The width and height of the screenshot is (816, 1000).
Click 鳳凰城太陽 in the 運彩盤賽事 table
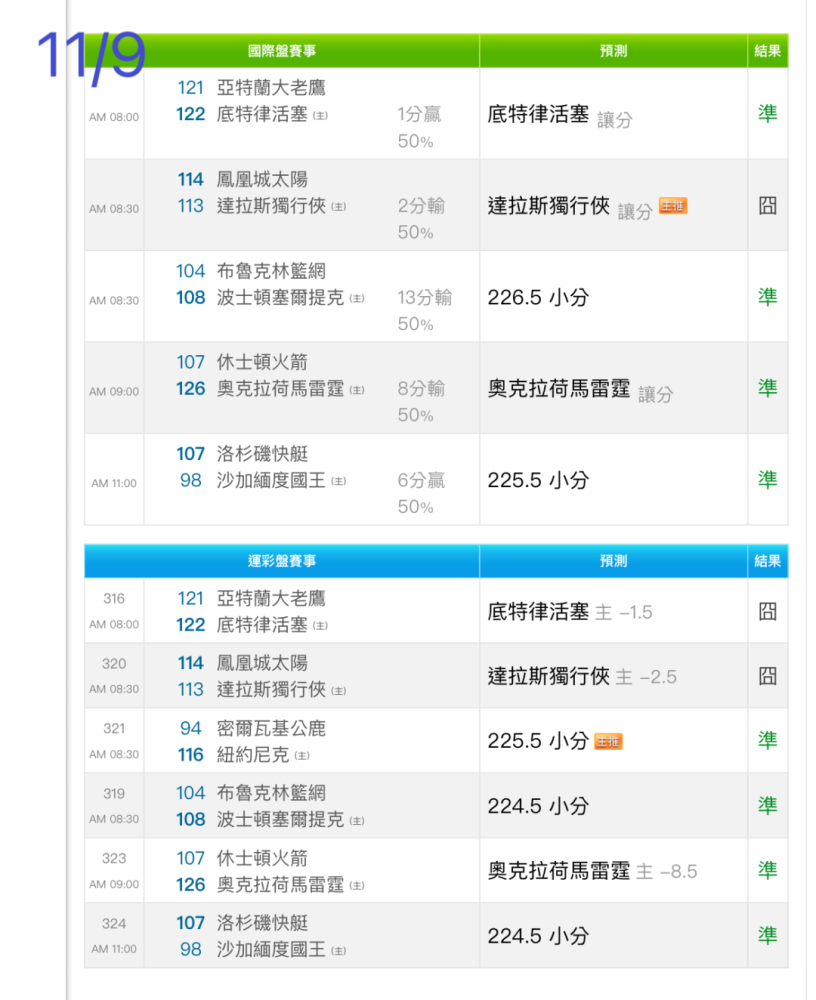[262, 663]
